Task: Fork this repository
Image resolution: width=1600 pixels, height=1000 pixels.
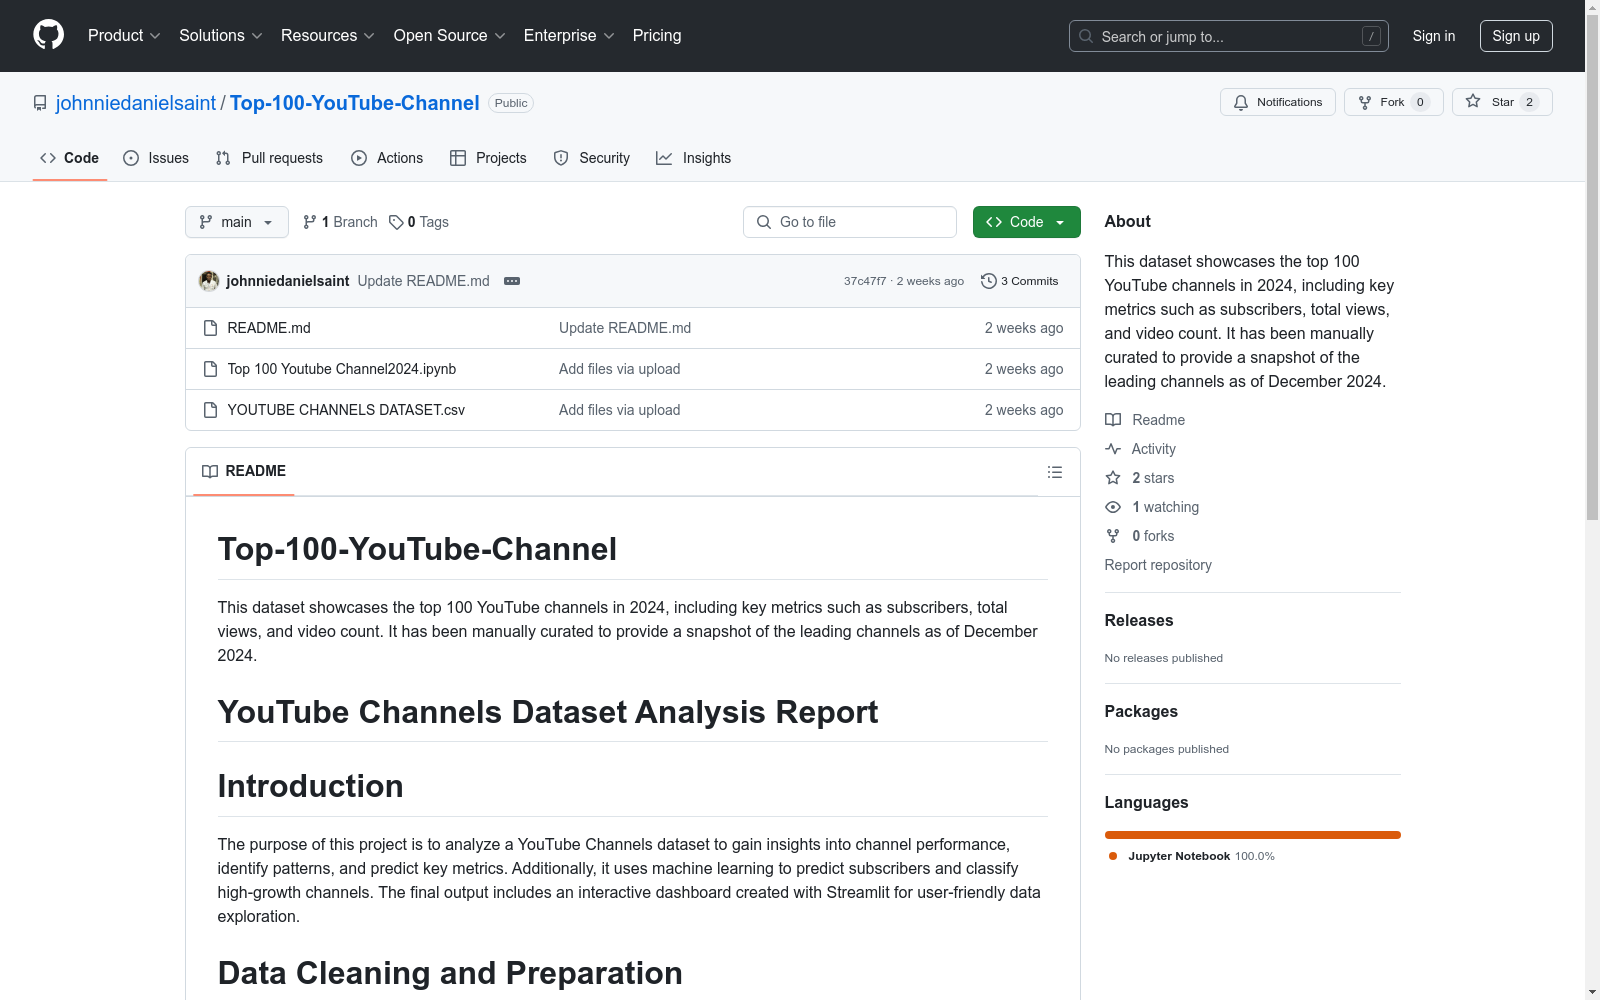Action: (x=1393, y=102)
